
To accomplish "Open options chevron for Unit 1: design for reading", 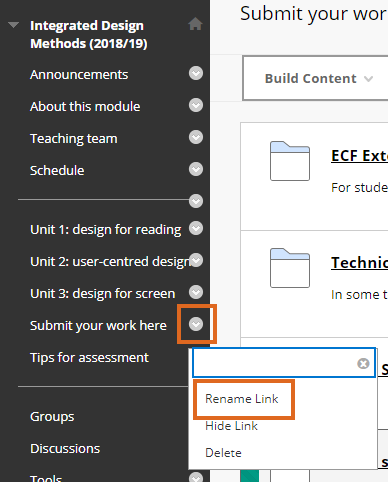I will [196, 228].
